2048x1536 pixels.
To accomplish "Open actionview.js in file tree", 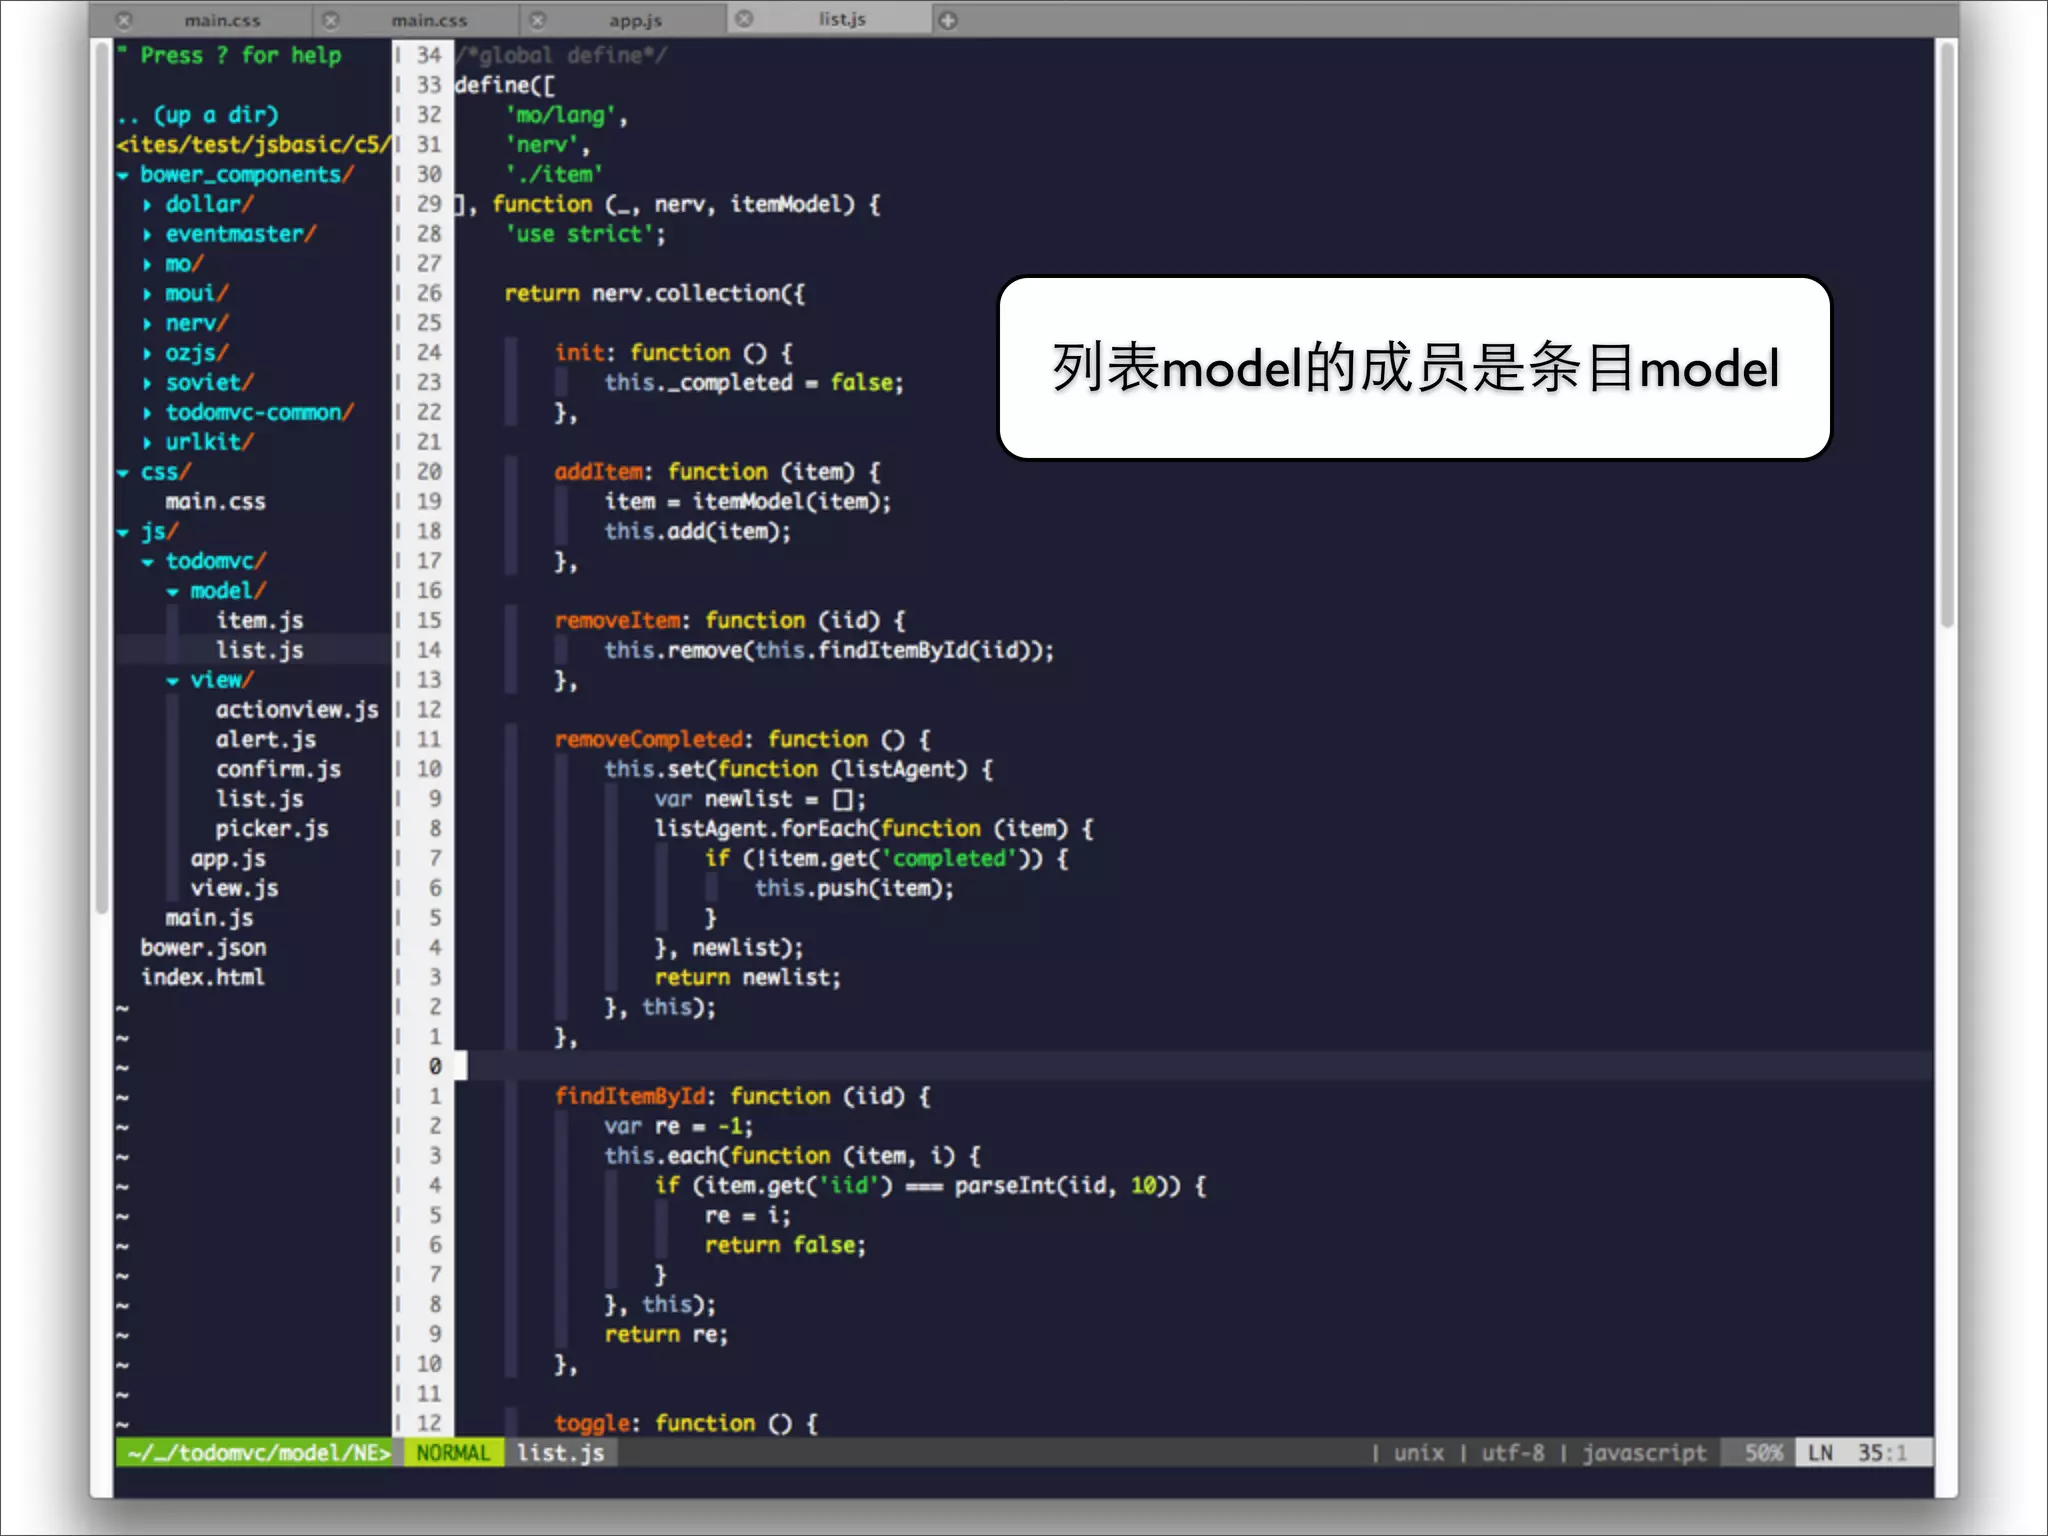I will 297,710.
